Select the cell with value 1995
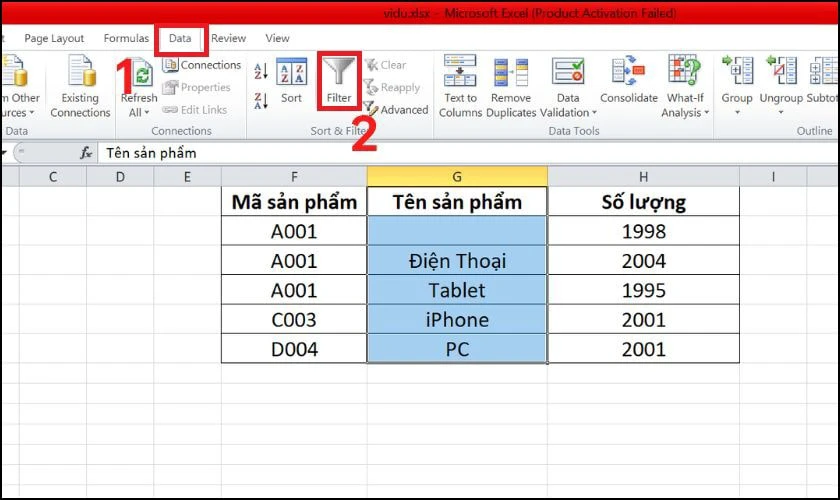The width and height of the screenshot is (840, 500). pos(643,290)
